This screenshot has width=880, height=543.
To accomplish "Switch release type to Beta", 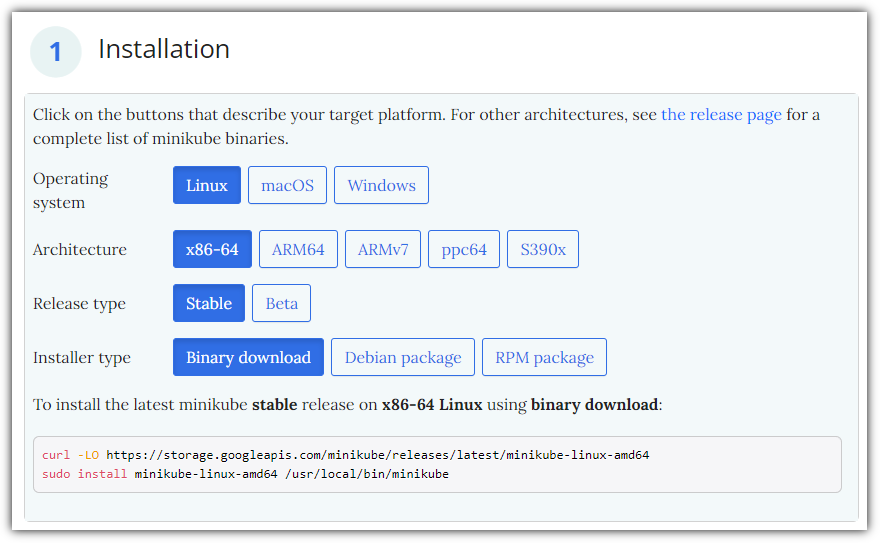I will [281, 303].
